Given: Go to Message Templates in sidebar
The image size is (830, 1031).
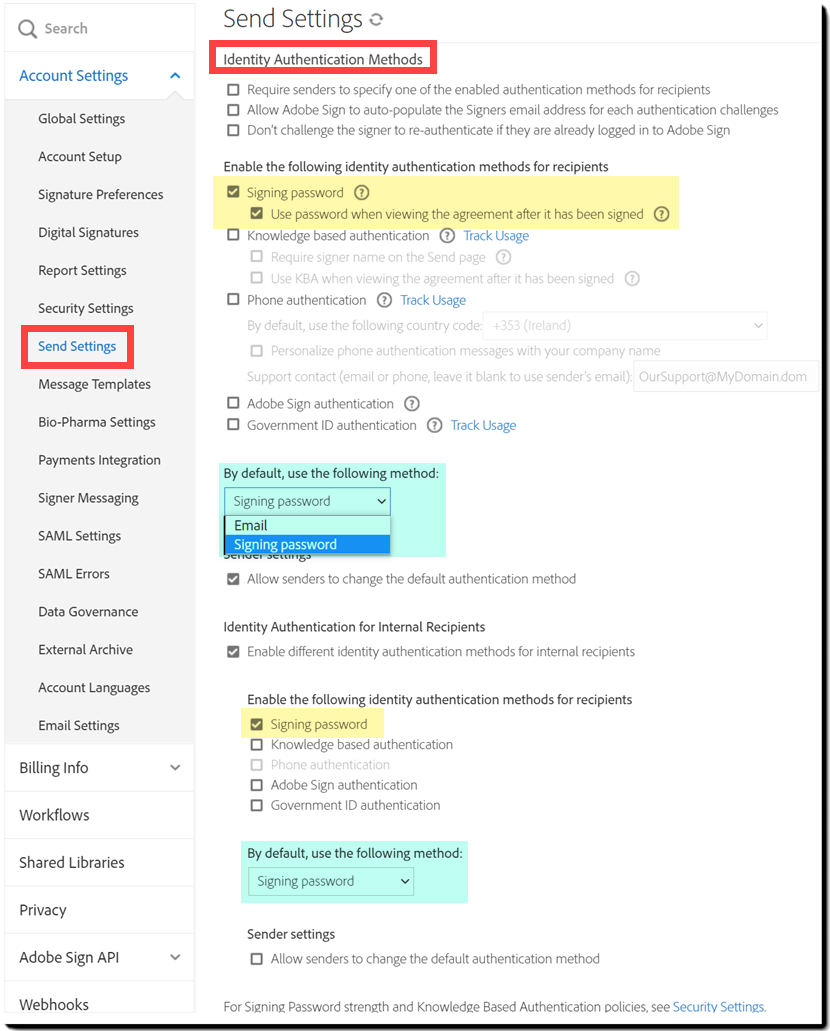Looking at the screenshot, I should point(94,384).
